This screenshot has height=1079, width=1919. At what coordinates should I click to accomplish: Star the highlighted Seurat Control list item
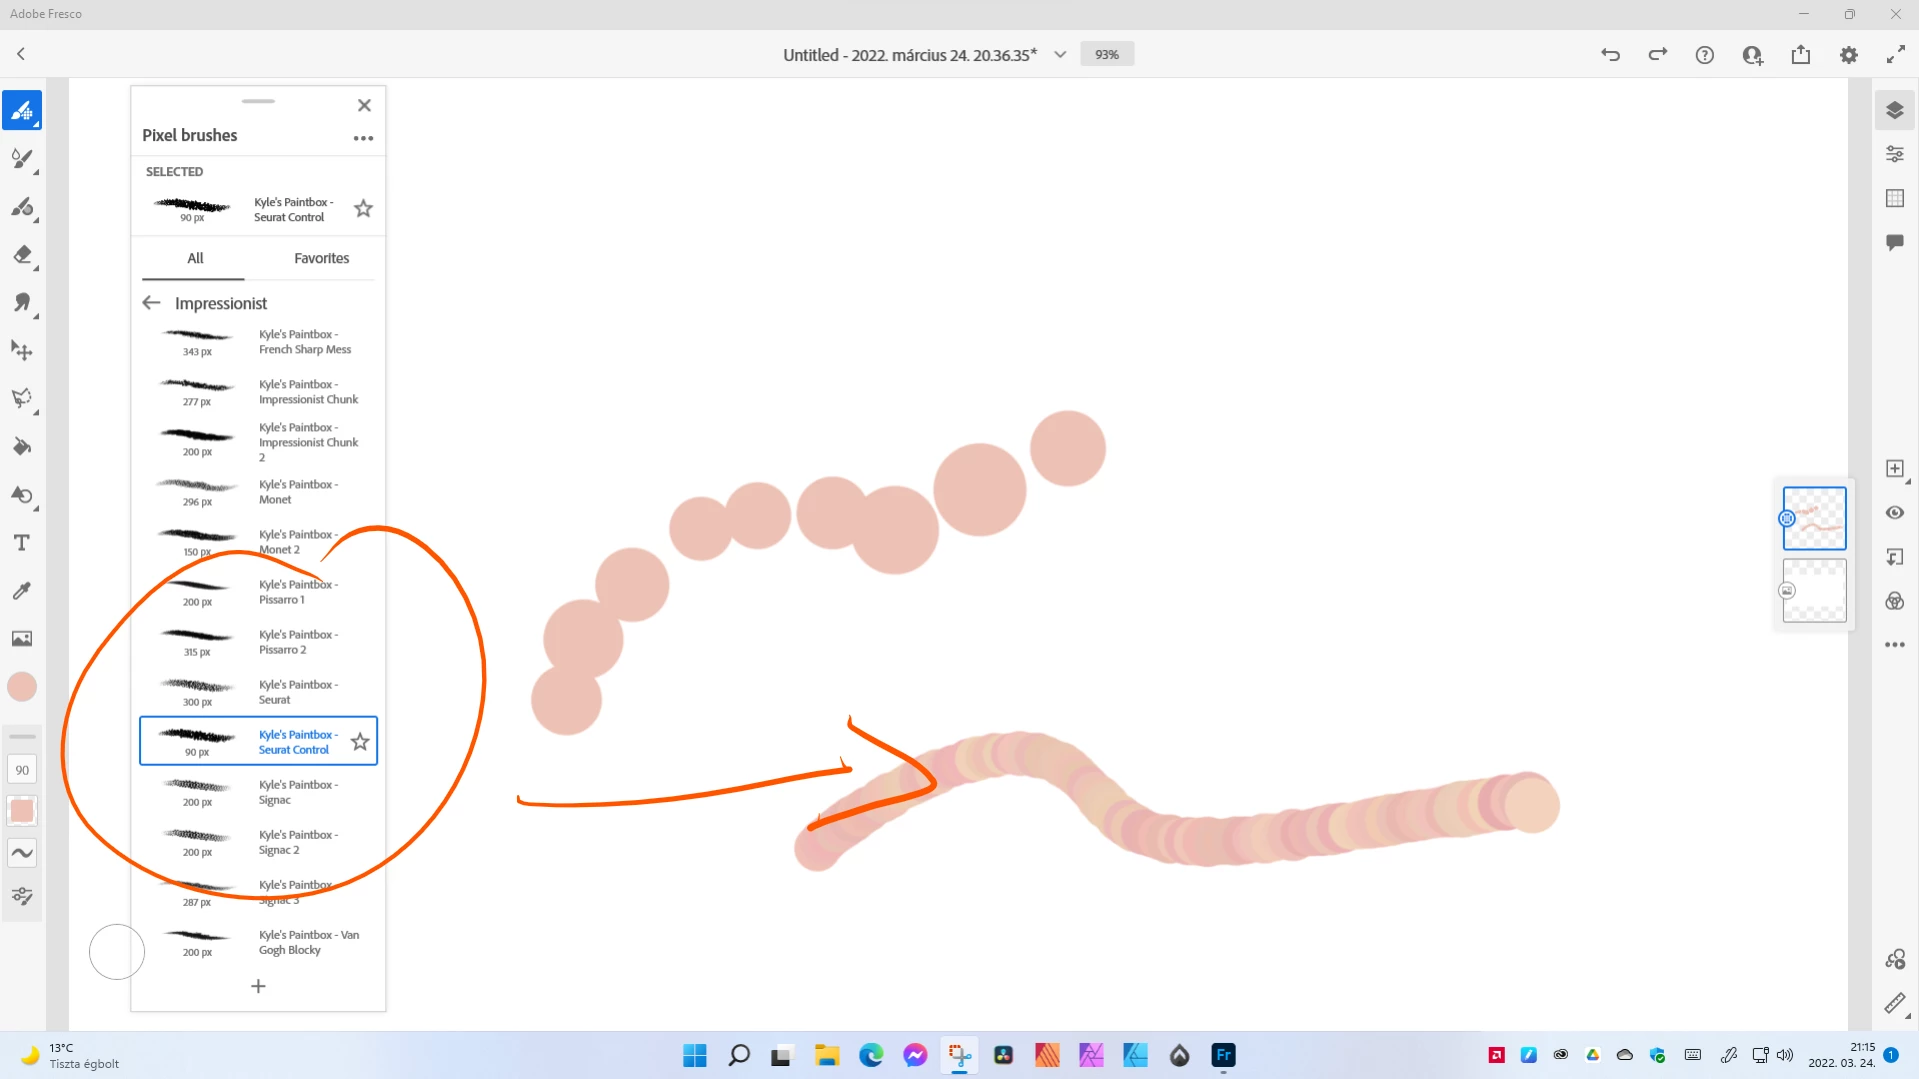(360, 741)
